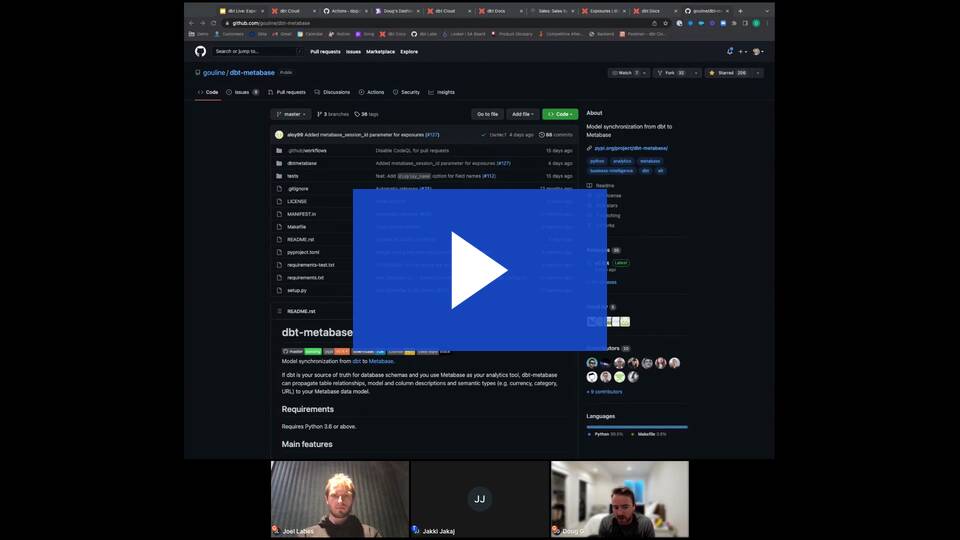Image resolution: width=960 pixels, height=540 pixels.
Task: Click the GitHub search or jump to field
Action: pyautogui.click(x=257, y=51)
